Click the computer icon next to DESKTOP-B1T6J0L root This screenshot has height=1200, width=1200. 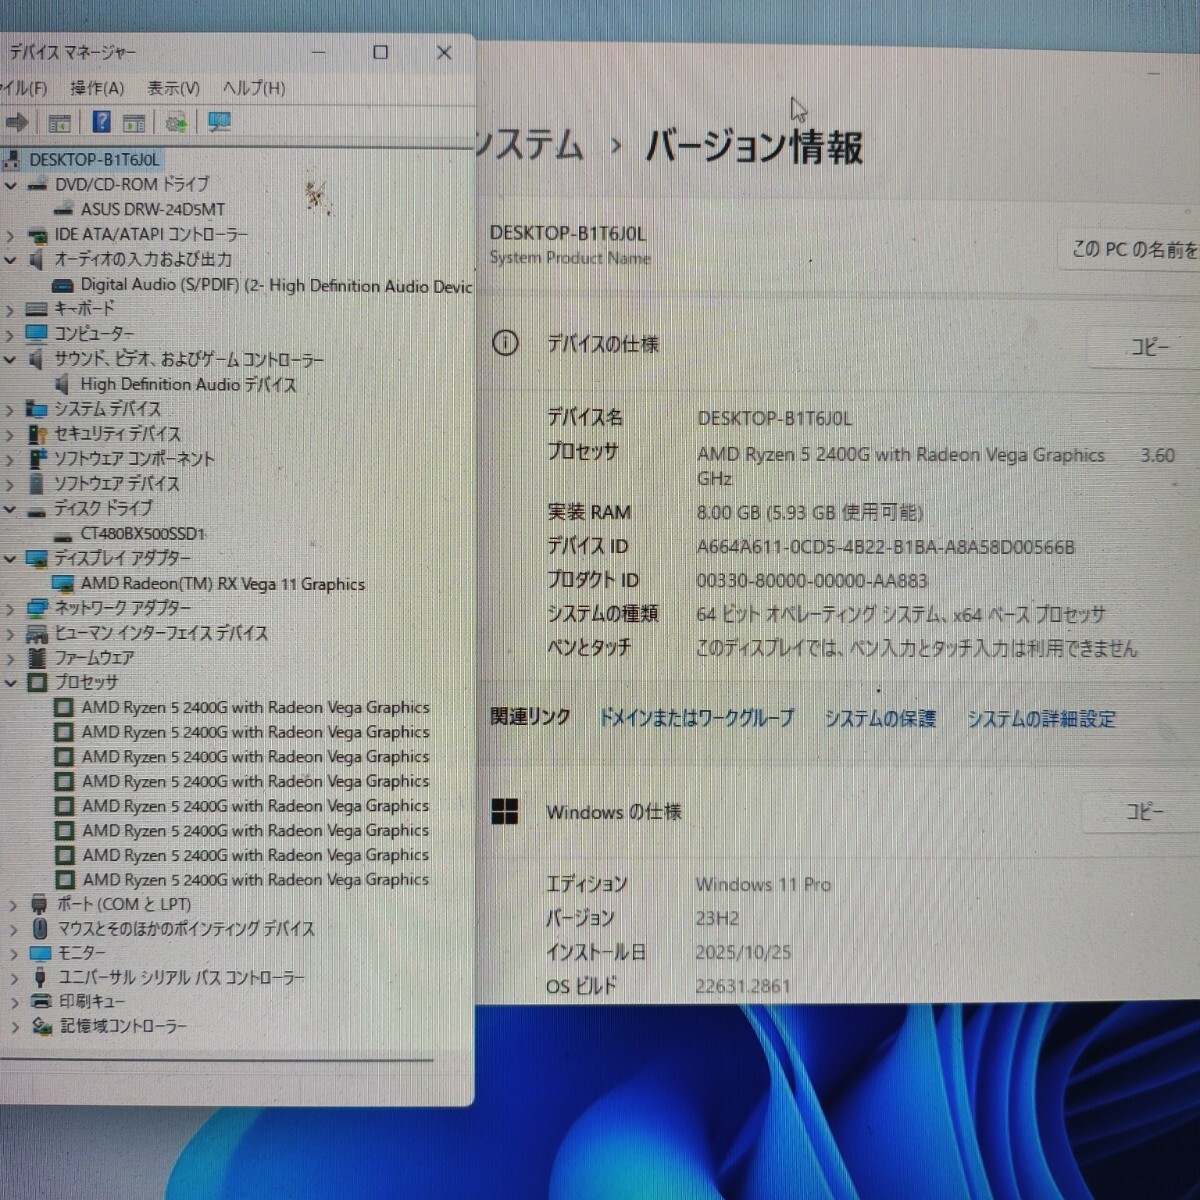point(12,160)
